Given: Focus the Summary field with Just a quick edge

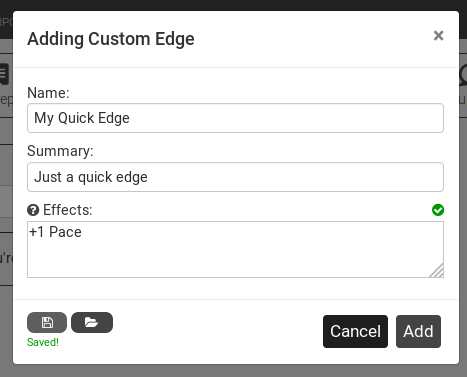Looking at the screenshot, I should tap(235, 177).
